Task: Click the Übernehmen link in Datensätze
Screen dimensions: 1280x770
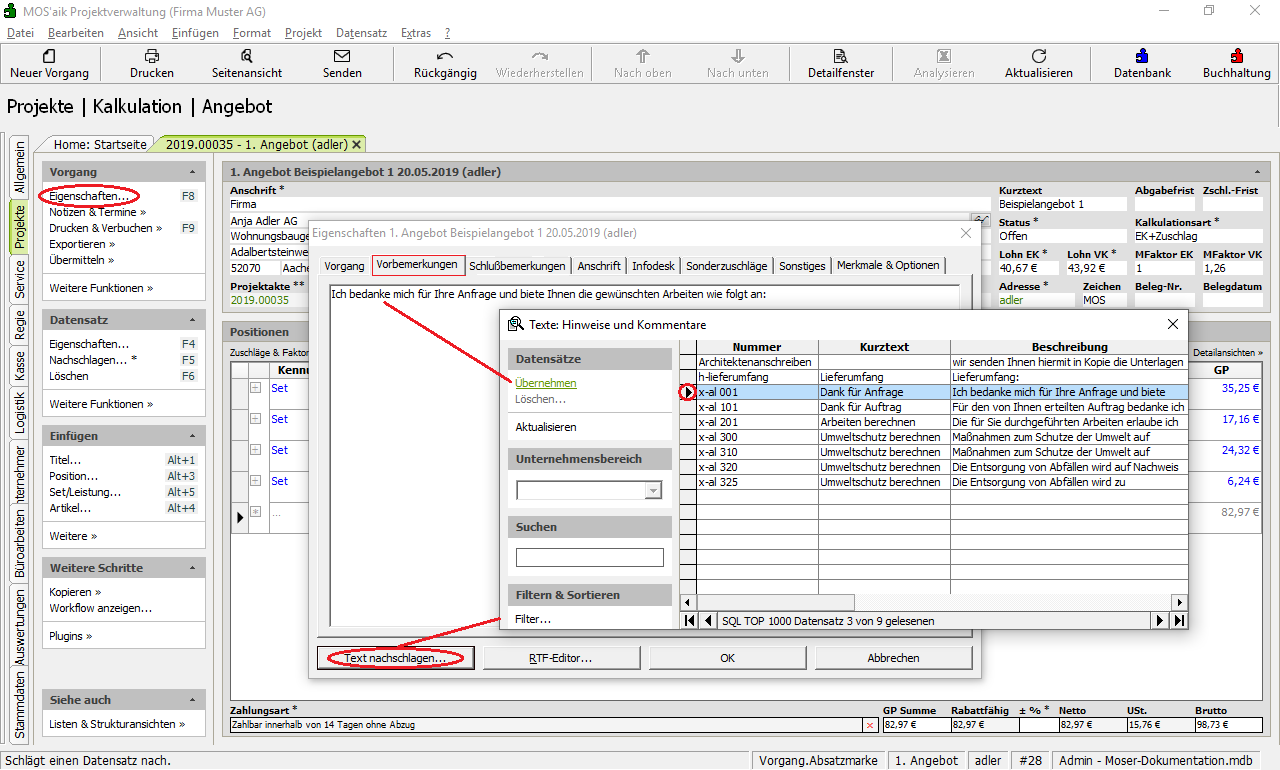Action: click(545, 383)
